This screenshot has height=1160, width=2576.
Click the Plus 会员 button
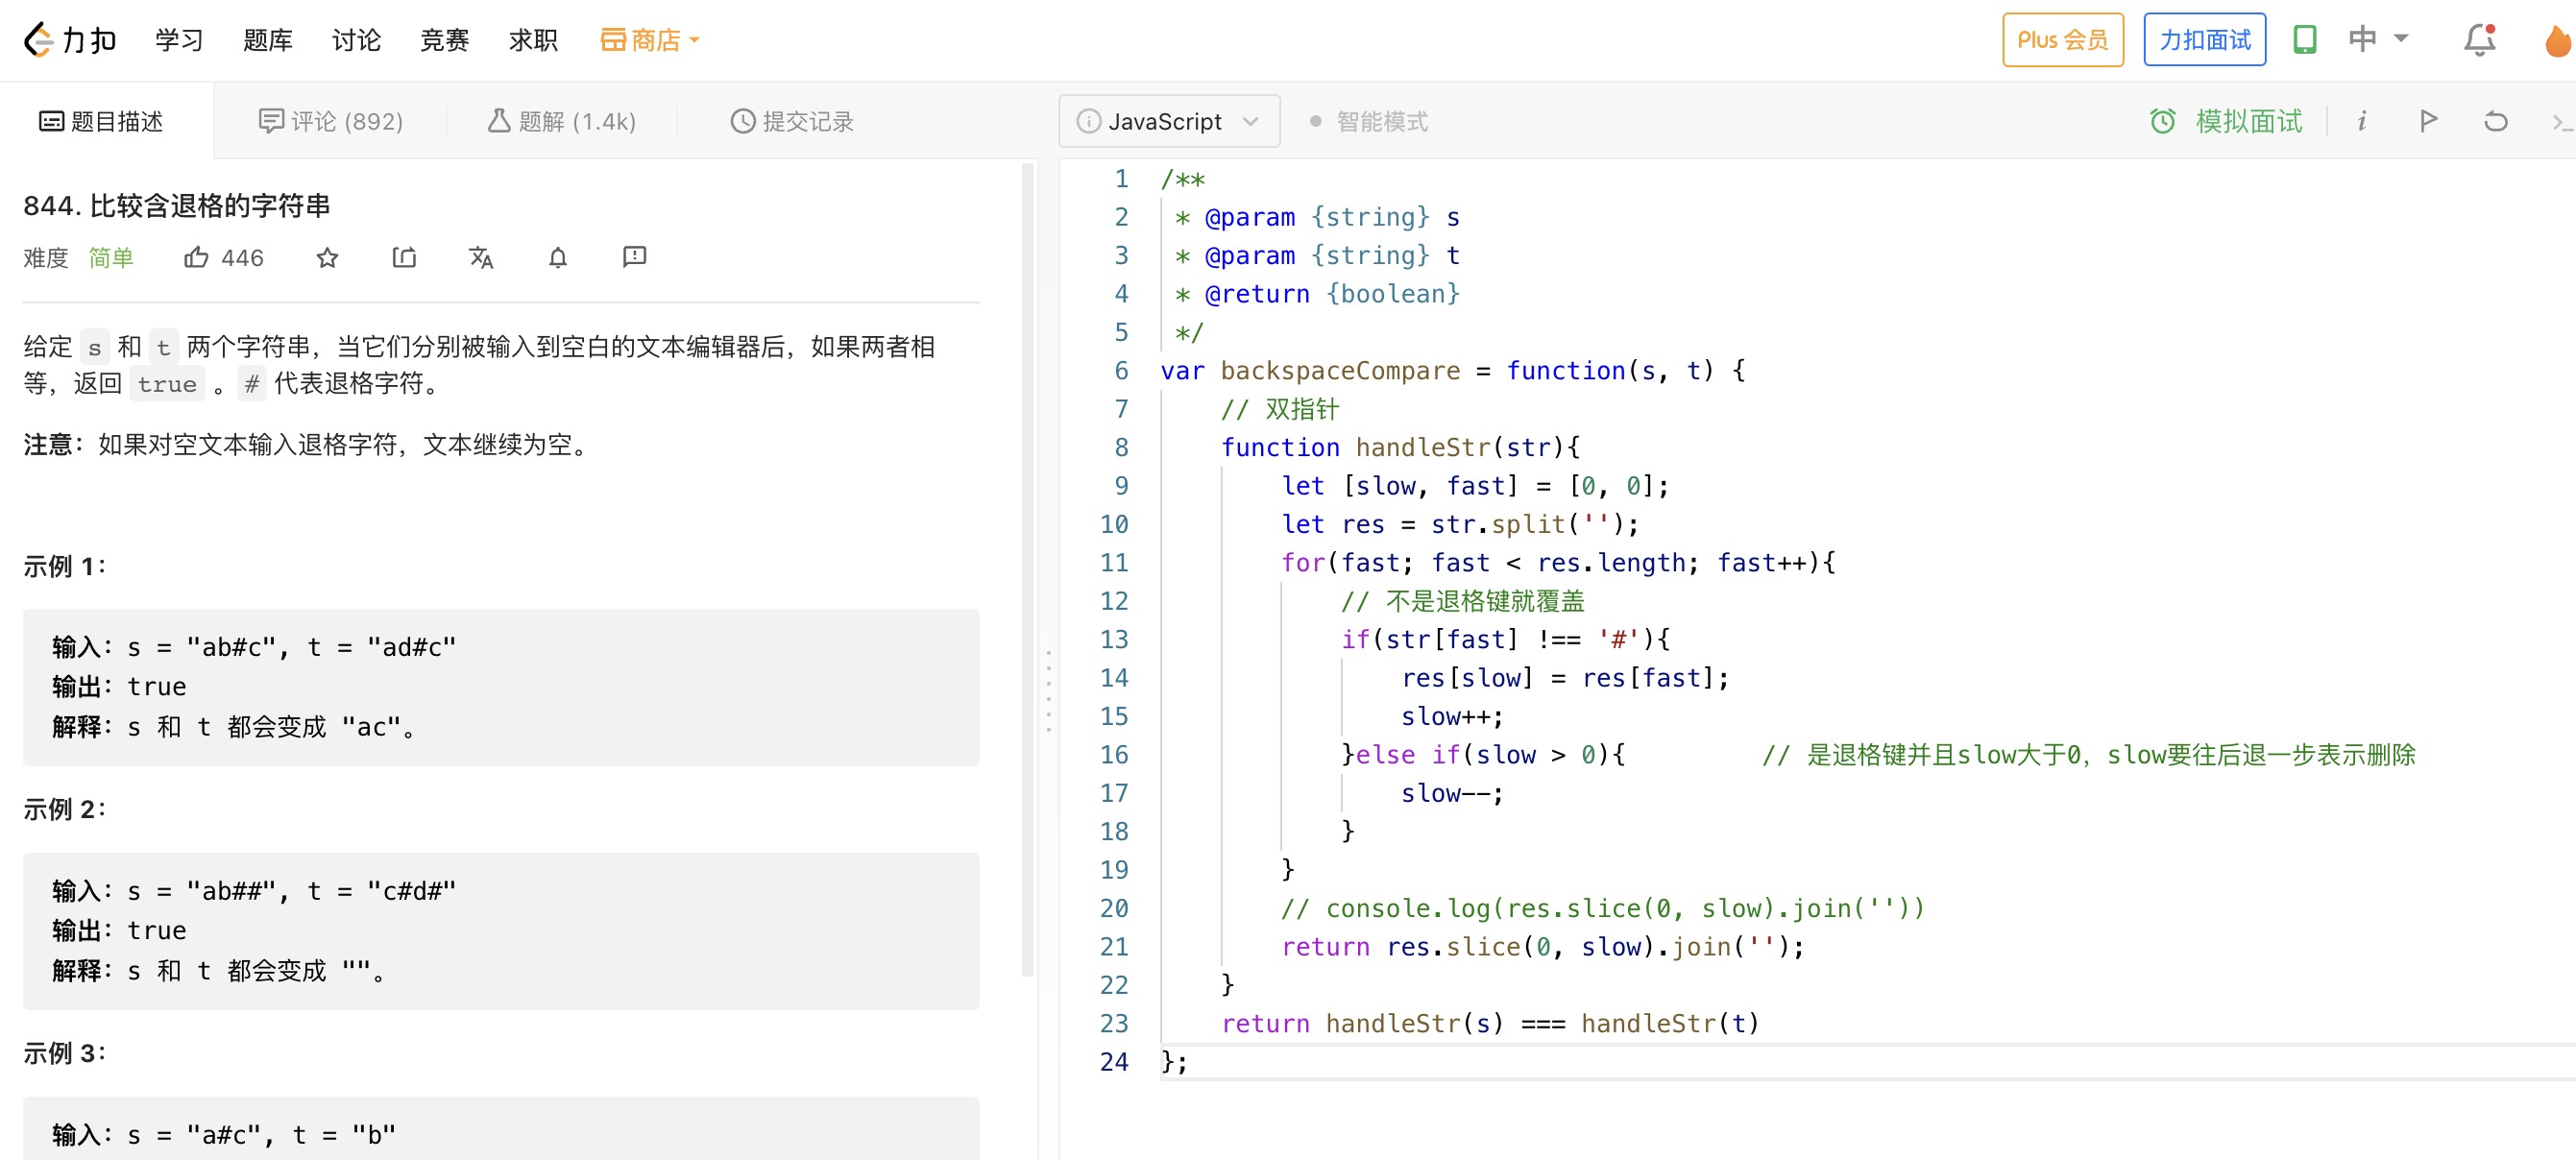tap(2062, 40)
